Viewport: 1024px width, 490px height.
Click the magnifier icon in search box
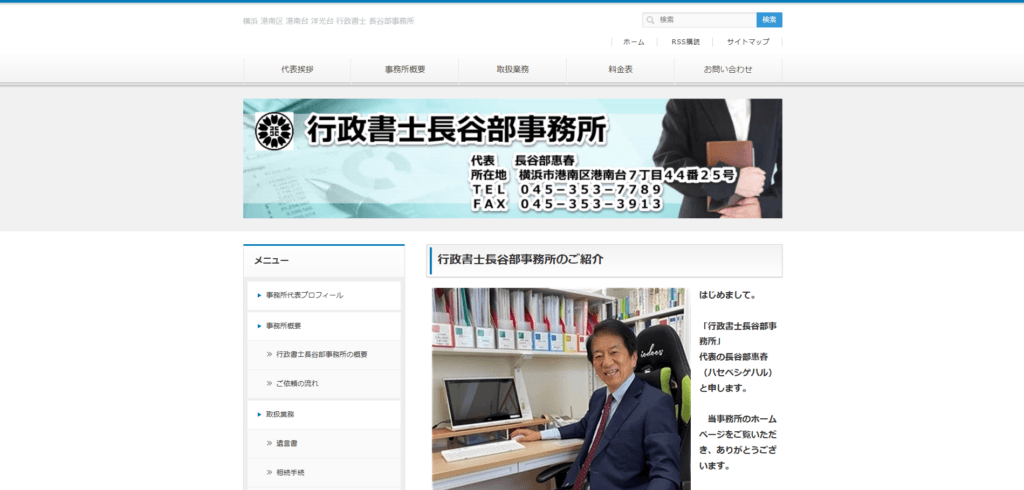pos(651,20)
